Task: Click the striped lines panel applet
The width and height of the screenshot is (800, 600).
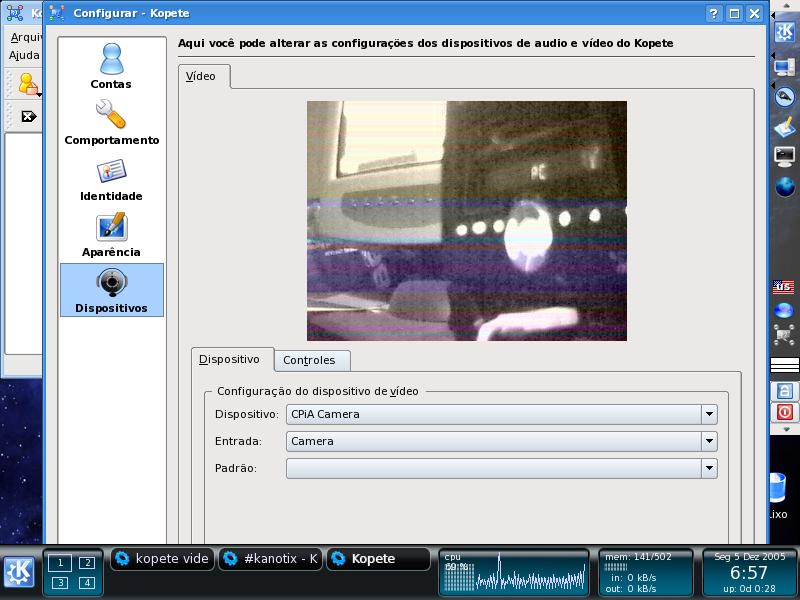Action: point(785,364)
